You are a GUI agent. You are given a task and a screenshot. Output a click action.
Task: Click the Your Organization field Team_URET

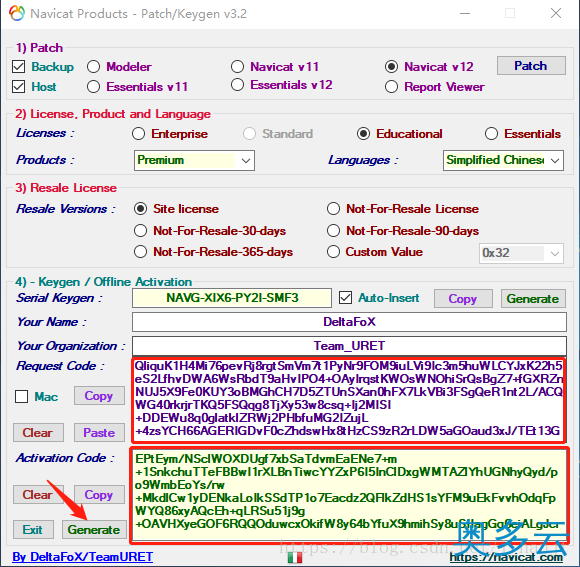tap(349, 346)
